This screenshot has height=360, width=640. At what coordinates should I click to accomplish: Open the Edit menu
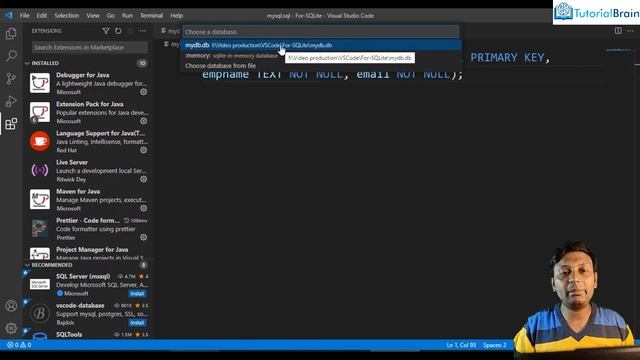point(42,16)
